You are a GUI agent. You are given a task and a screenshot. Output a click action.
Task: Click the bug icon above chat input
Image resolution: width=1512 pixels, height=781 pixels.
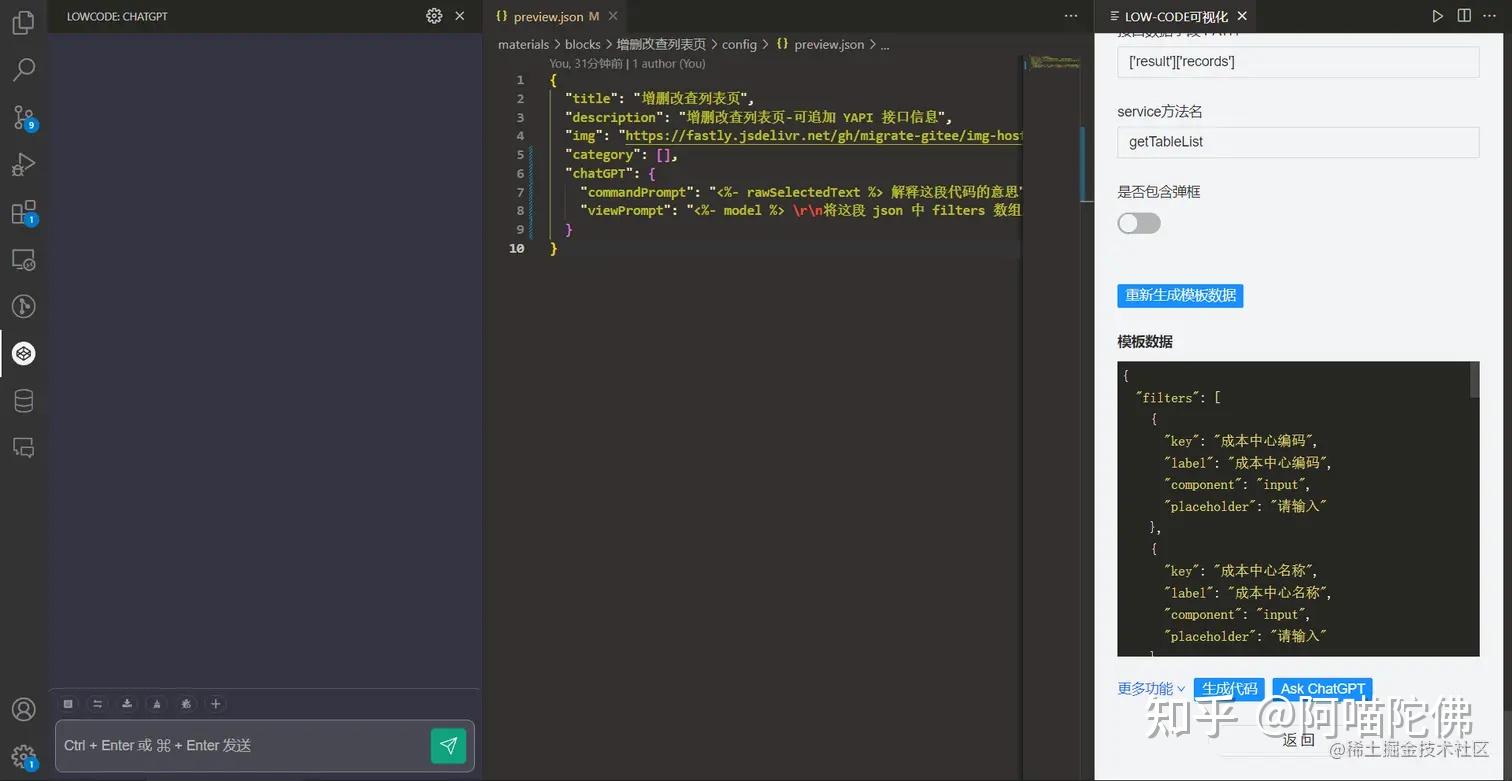coord(186,704)
